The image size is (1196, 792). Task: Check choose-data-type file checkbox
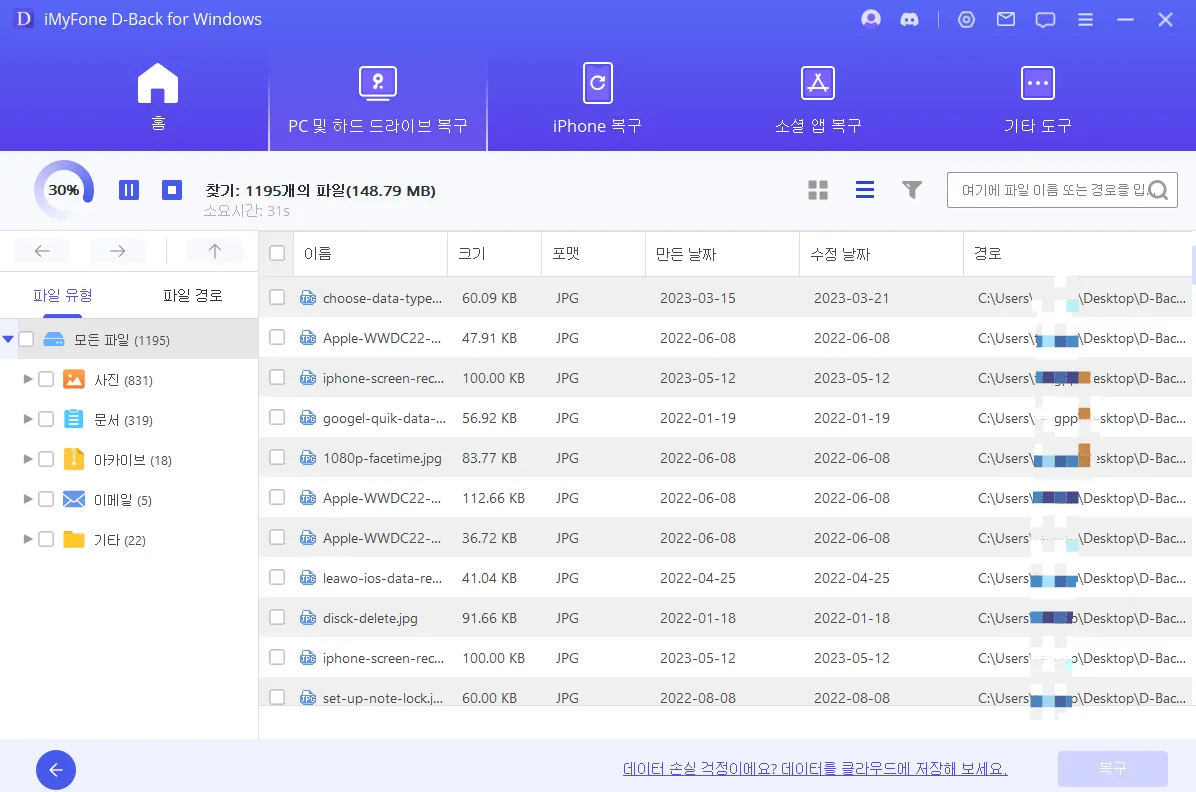click(x=277, y=297)
